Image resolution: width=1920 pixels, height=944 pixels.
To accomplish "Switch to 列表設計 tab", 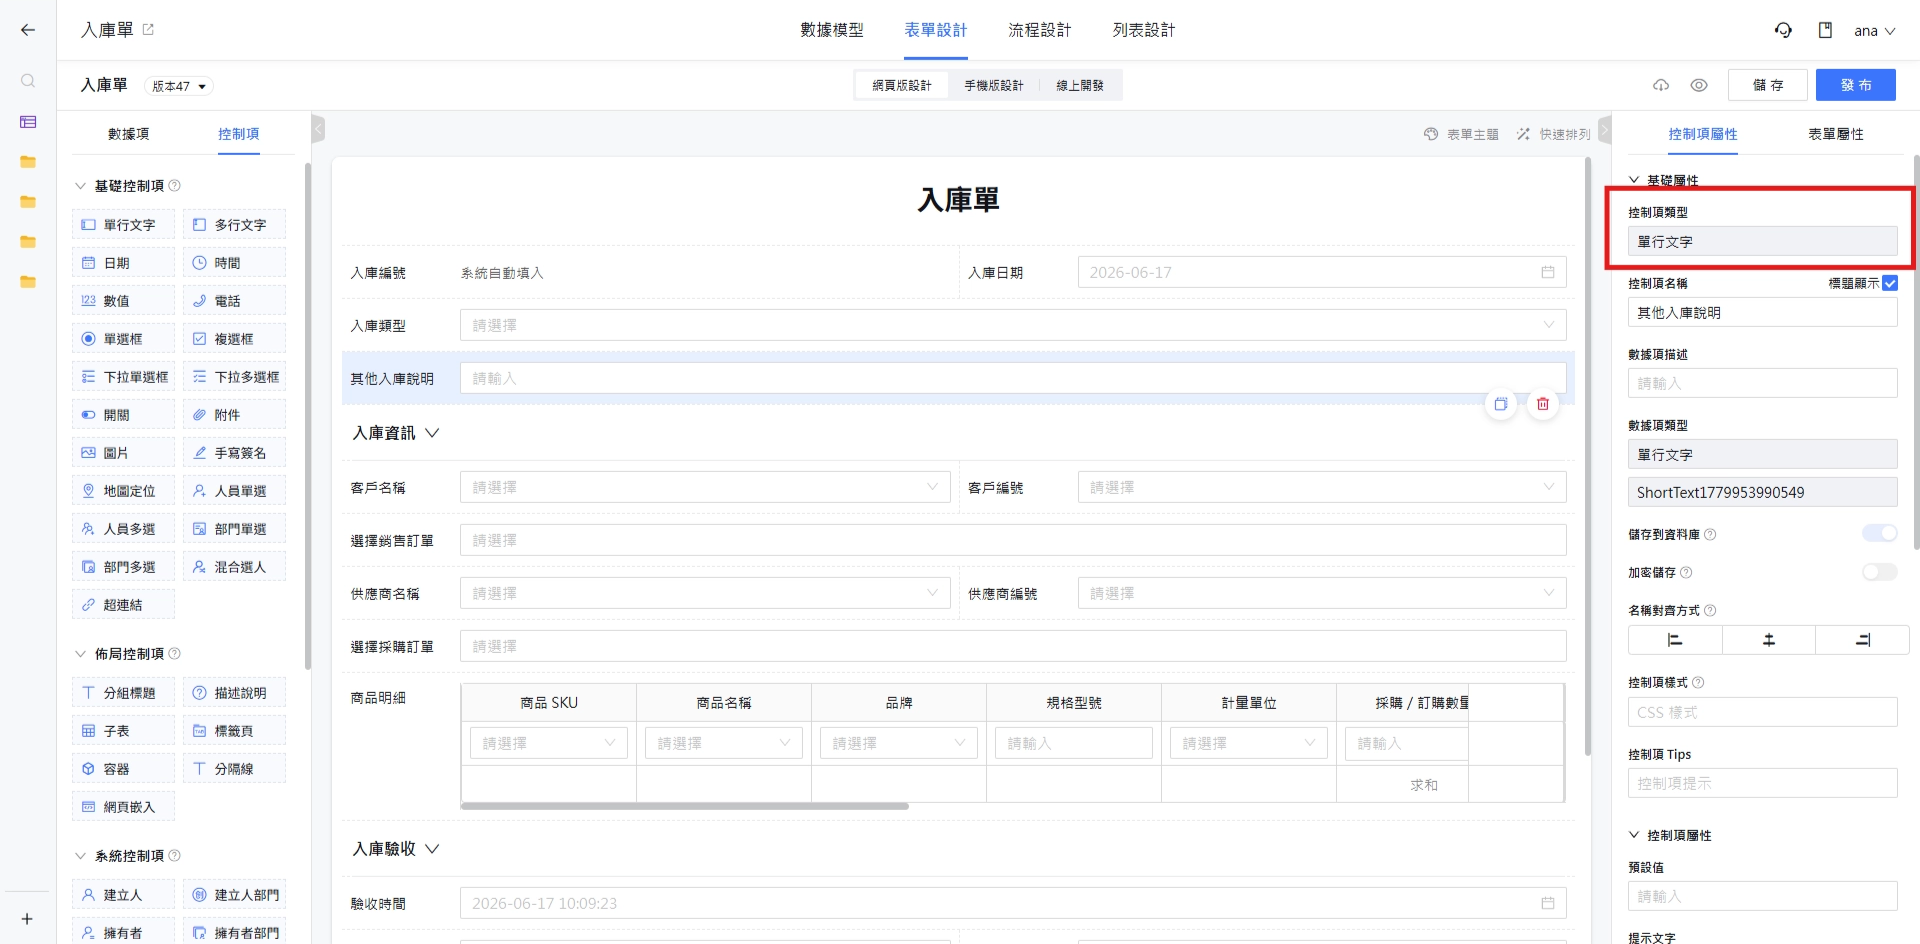I will tap(1144, 30).
